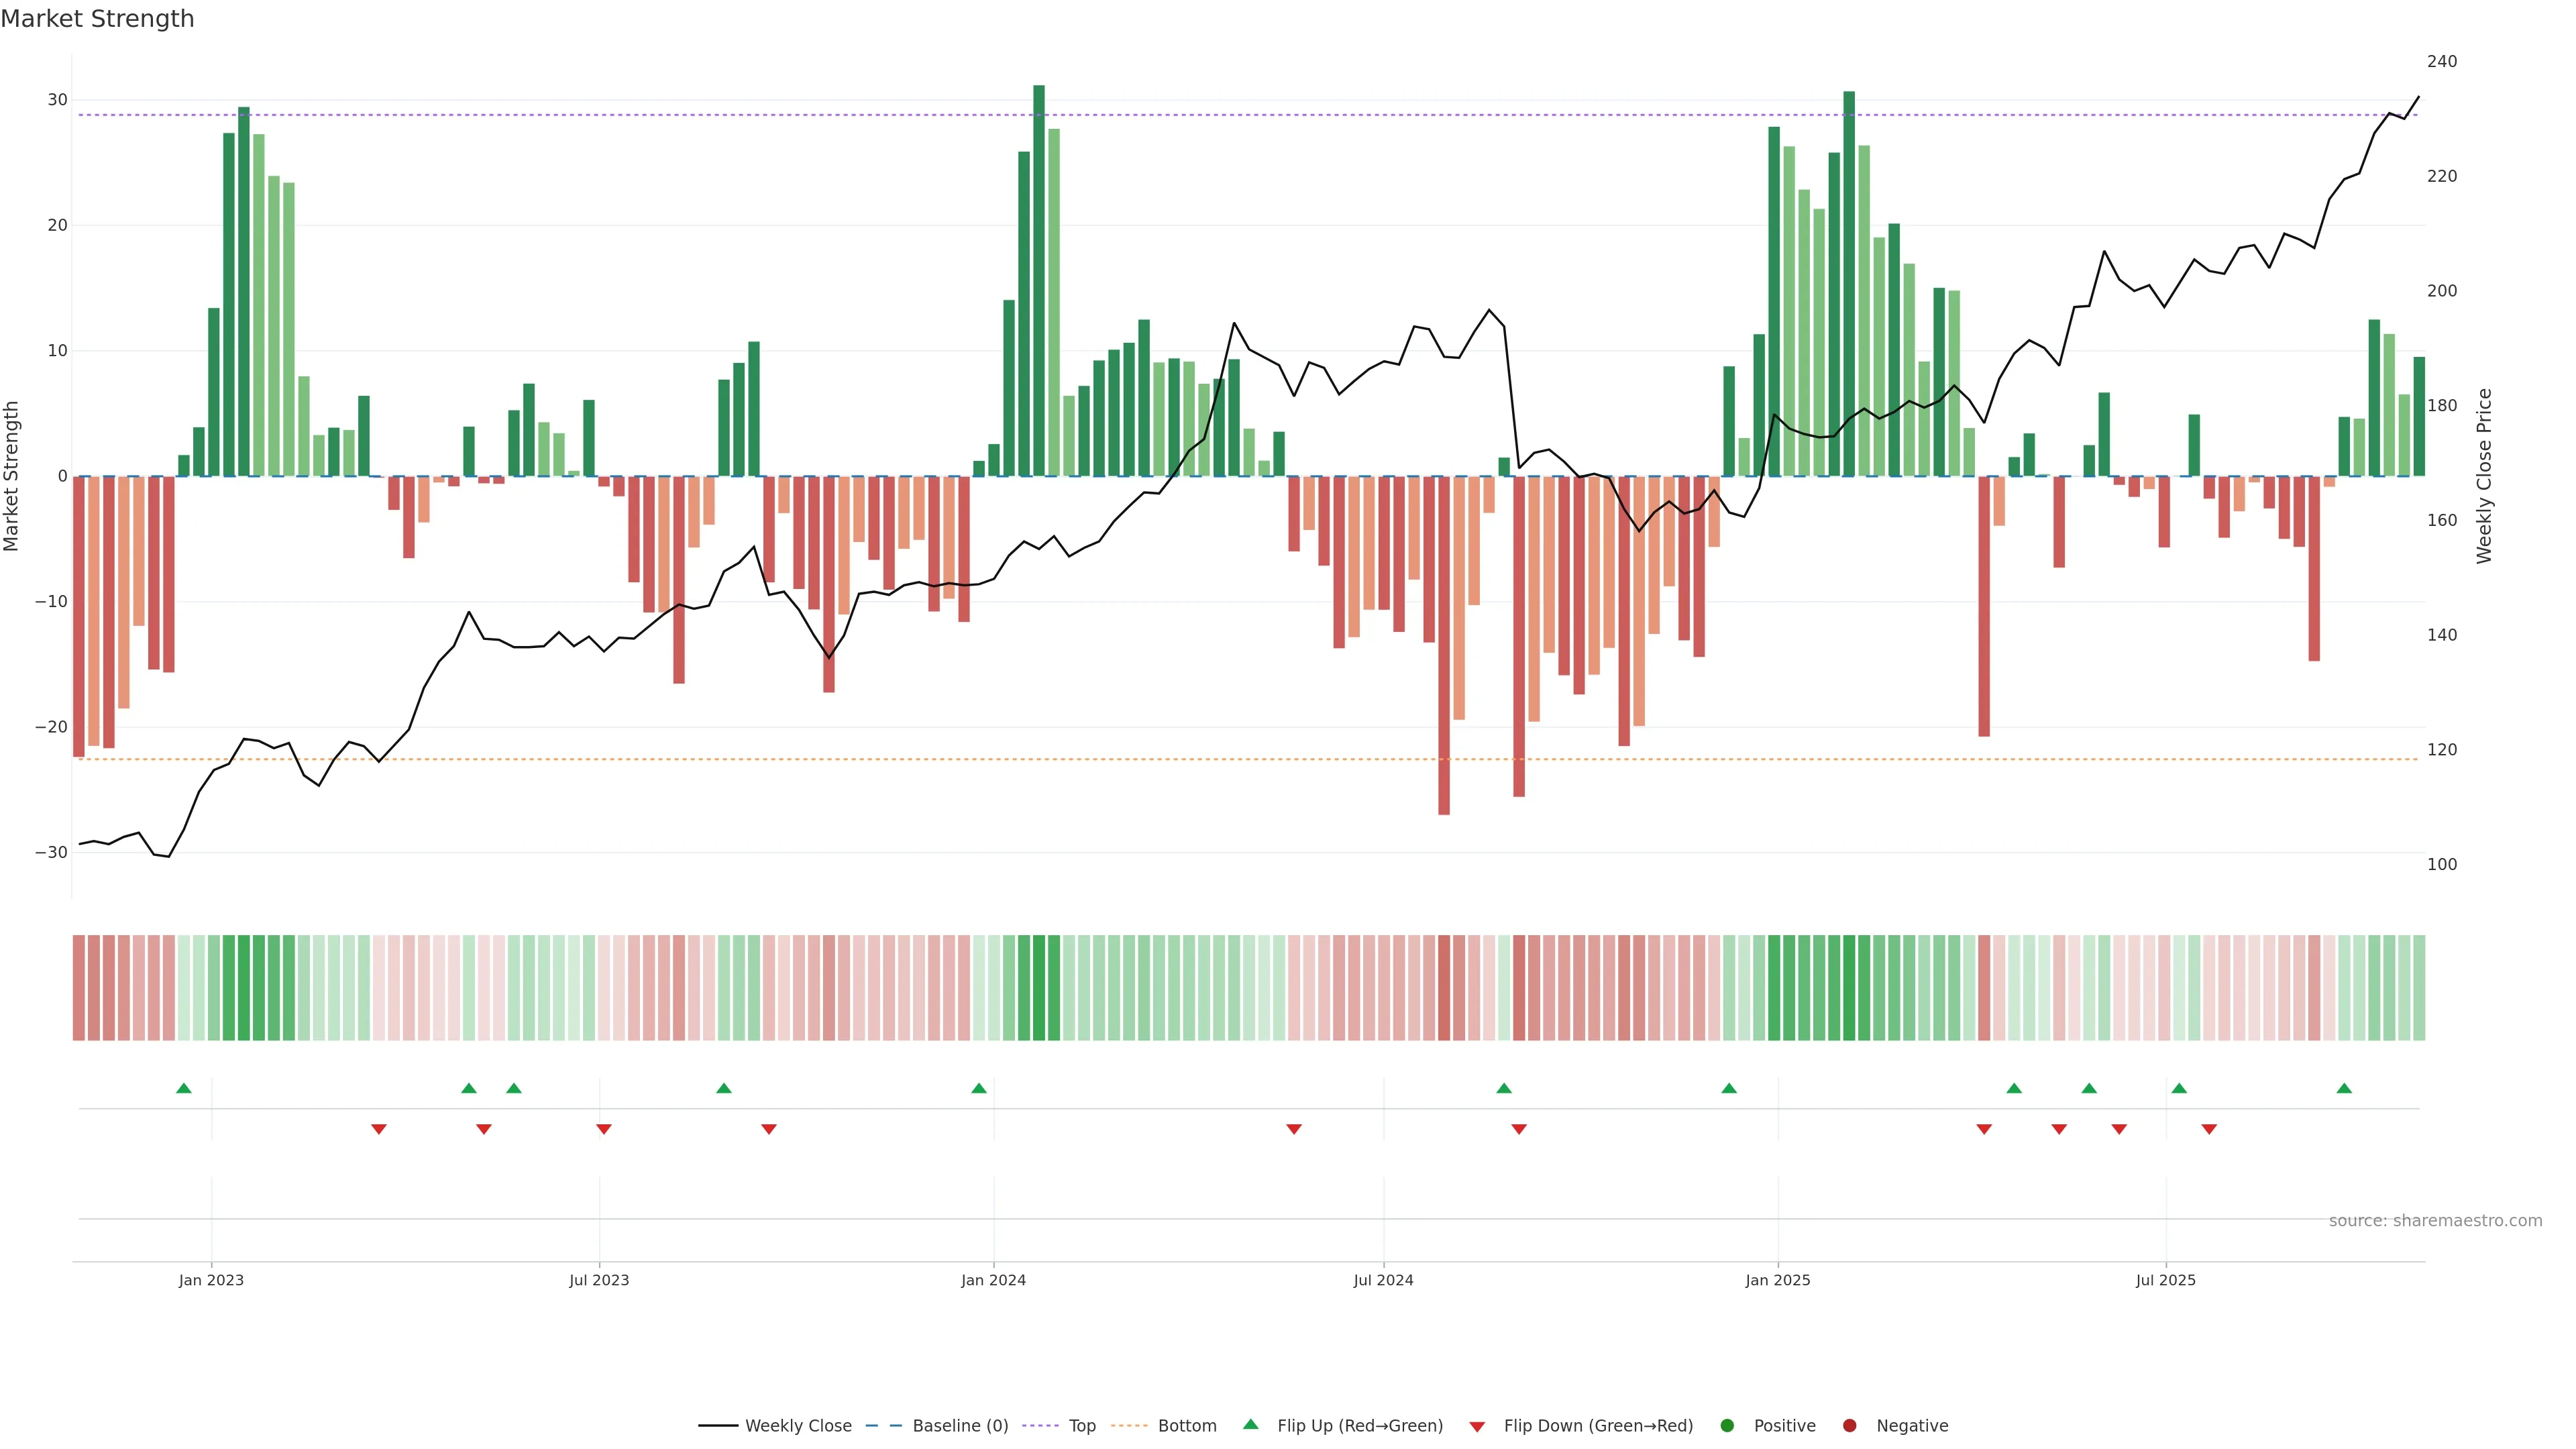Image resolution: width=2576 pixels, height=1449 pixels.
Task: Select the first green flip-up marker before Jan 2023
Action: (x=183, y=1088)
